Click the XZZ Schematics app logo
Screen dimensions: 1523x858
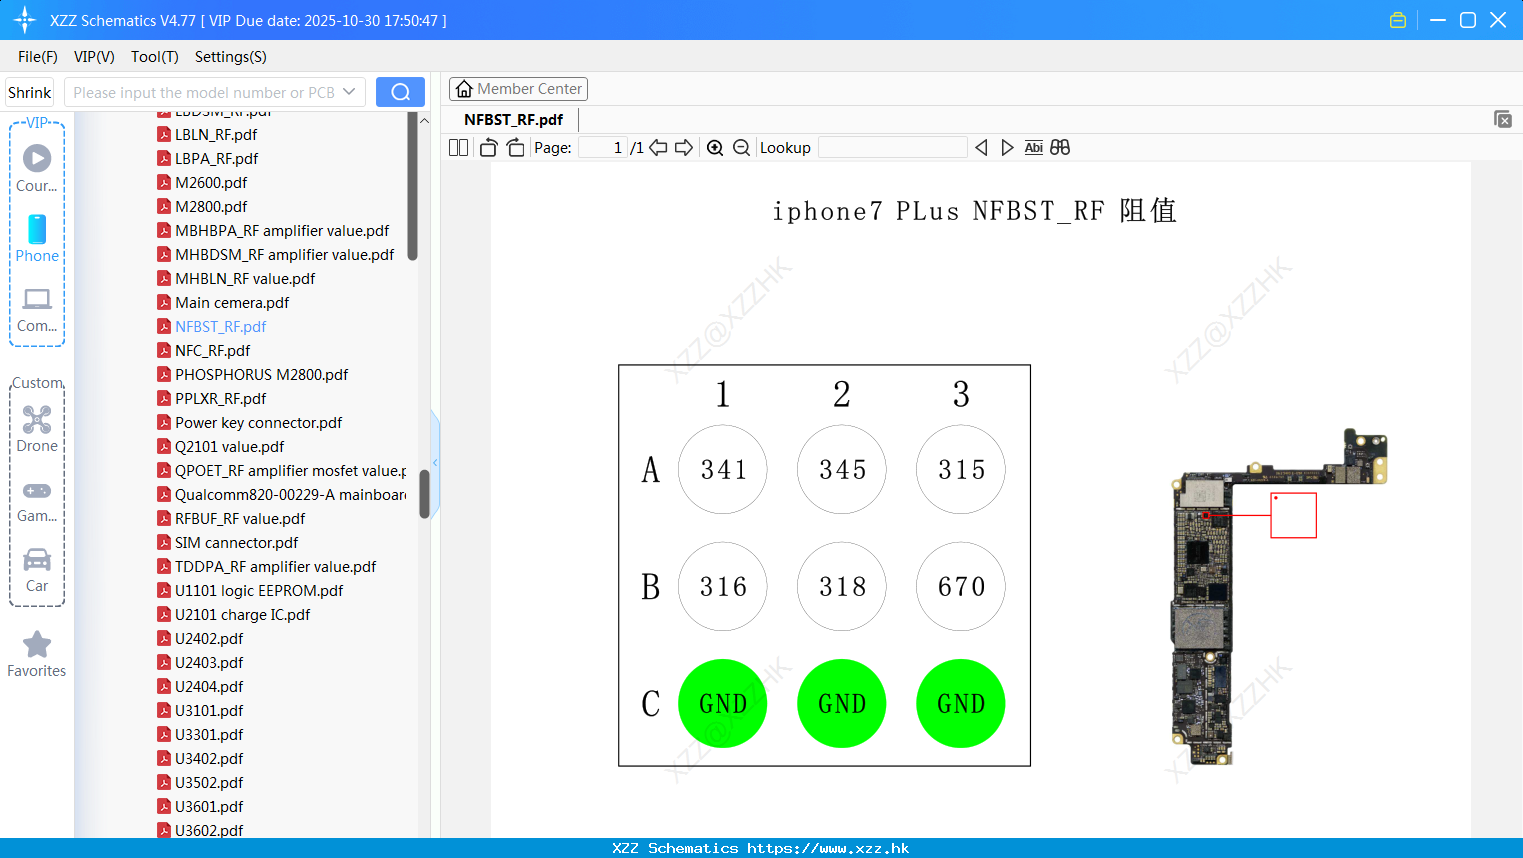click(x=25, y=20)
